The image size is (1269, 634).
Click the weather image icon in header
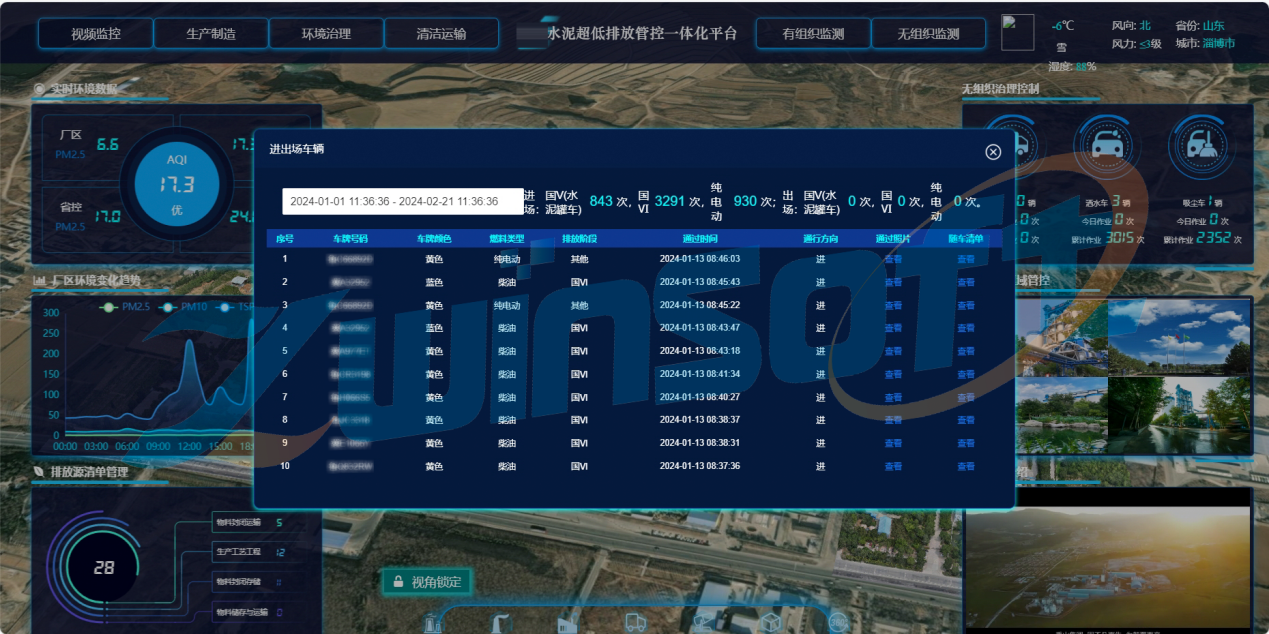click(1017, 33)
